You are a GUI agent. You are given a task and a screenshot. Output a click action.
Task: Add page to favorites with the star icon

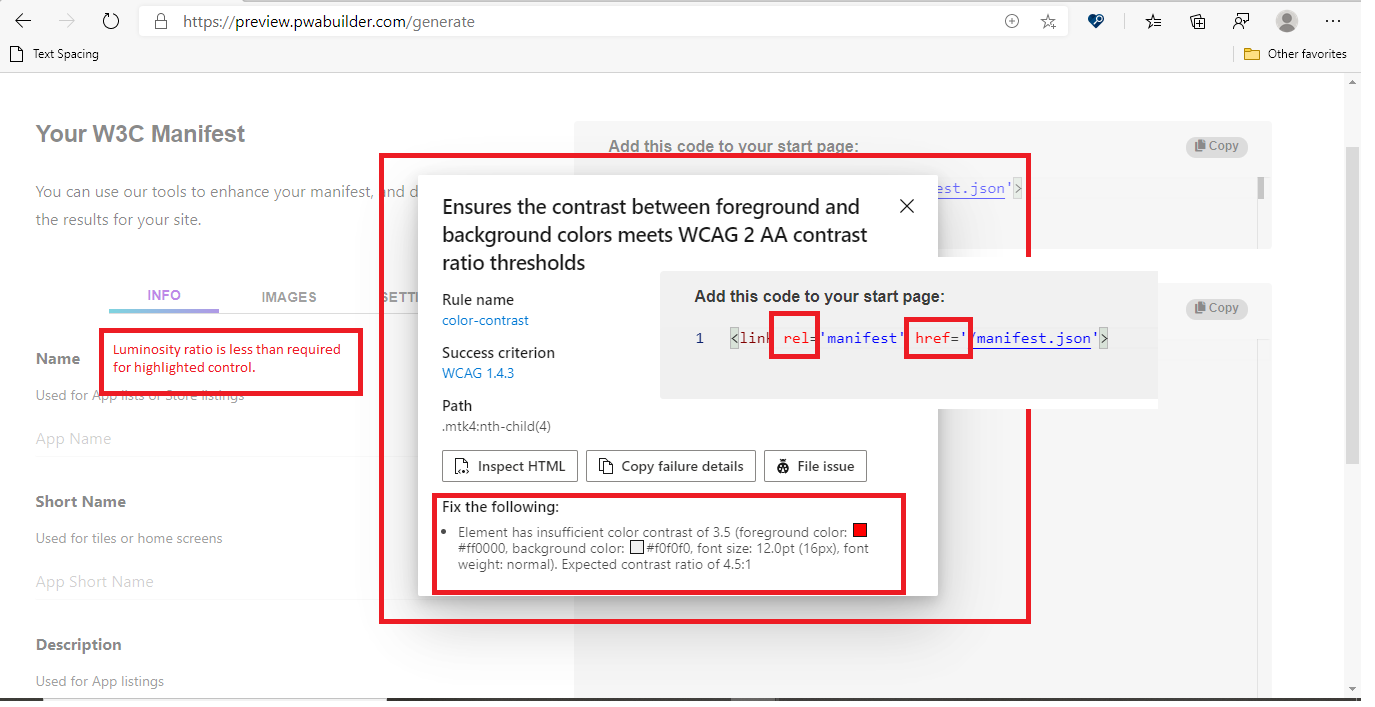pyautogui.click(x=1048, y=20)
